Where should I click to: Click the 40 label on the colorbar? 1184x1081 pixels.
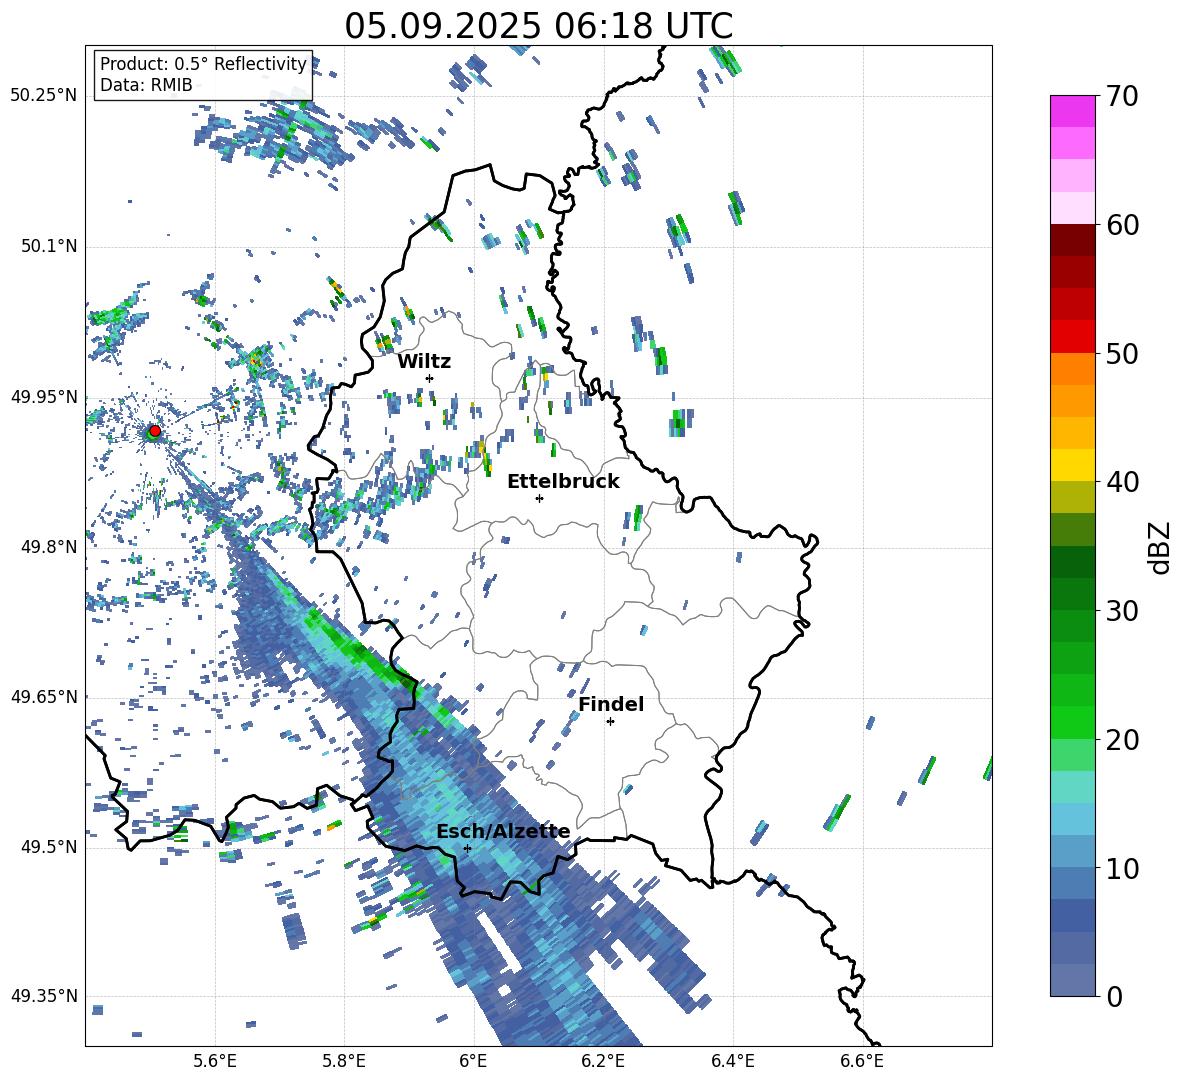point(1121,482)
